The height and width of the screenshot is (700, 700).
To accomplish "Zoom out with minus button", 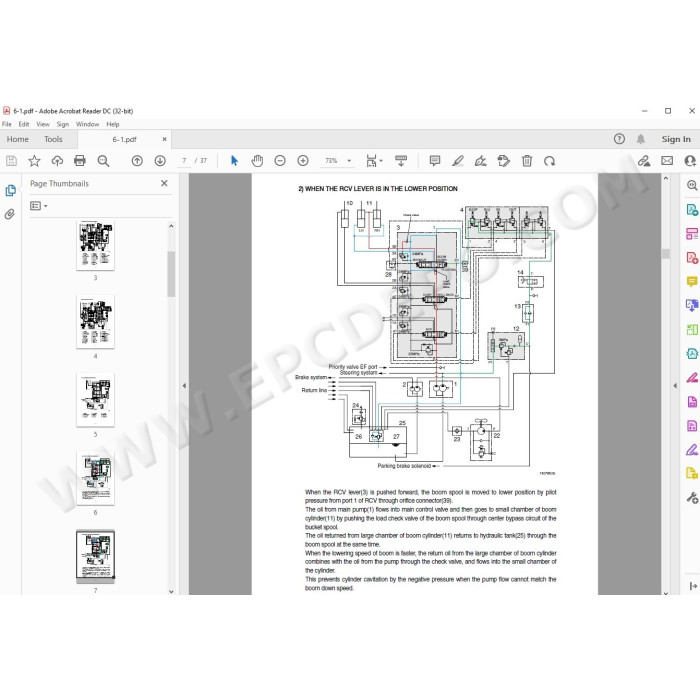I will pos(280,161).
